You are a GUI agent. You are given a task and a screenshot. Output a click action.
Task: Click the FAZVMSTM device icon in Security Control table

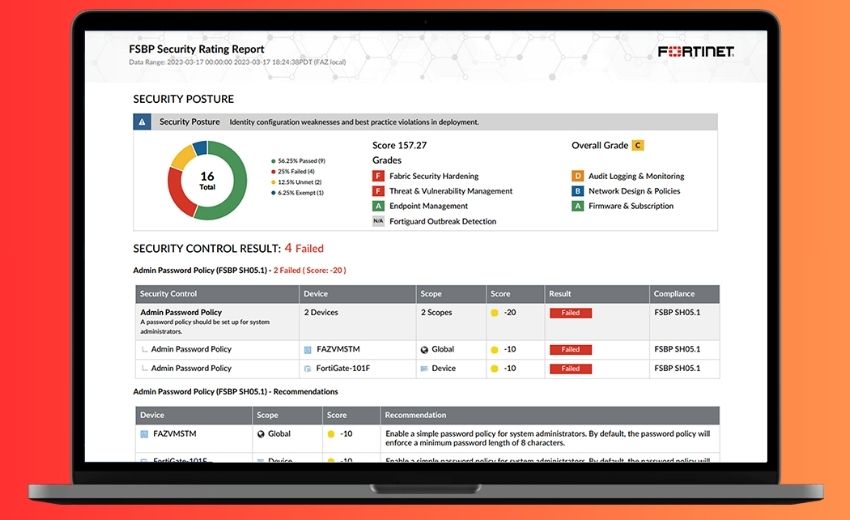[x=307, y=350]
